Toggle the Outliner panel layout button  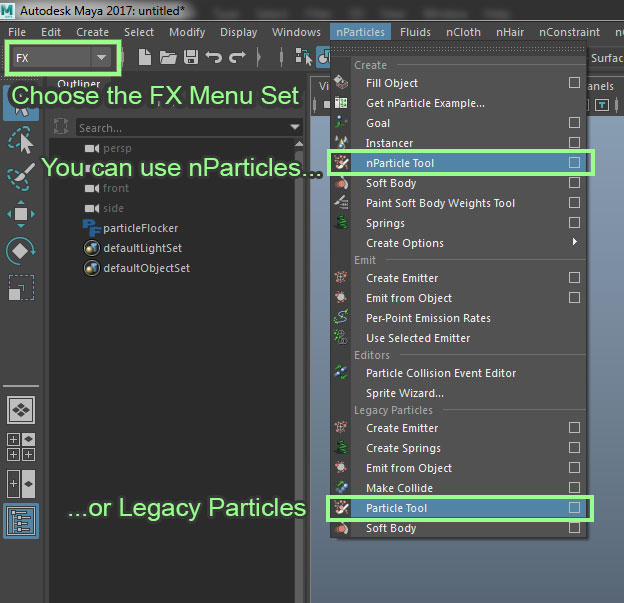(x=21, y=521)
